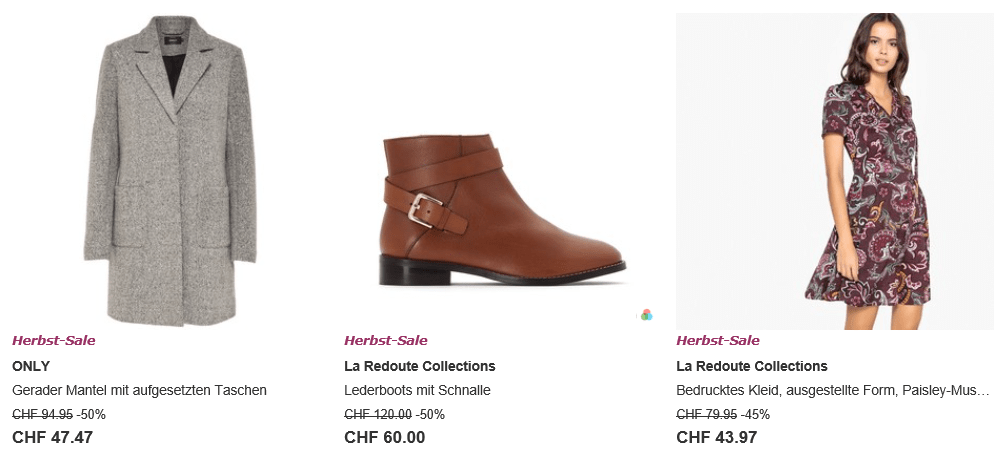
Task: Open the 'Bedrucktes Kleid, ausgestellte Form' title
Action: pos(832,390)
